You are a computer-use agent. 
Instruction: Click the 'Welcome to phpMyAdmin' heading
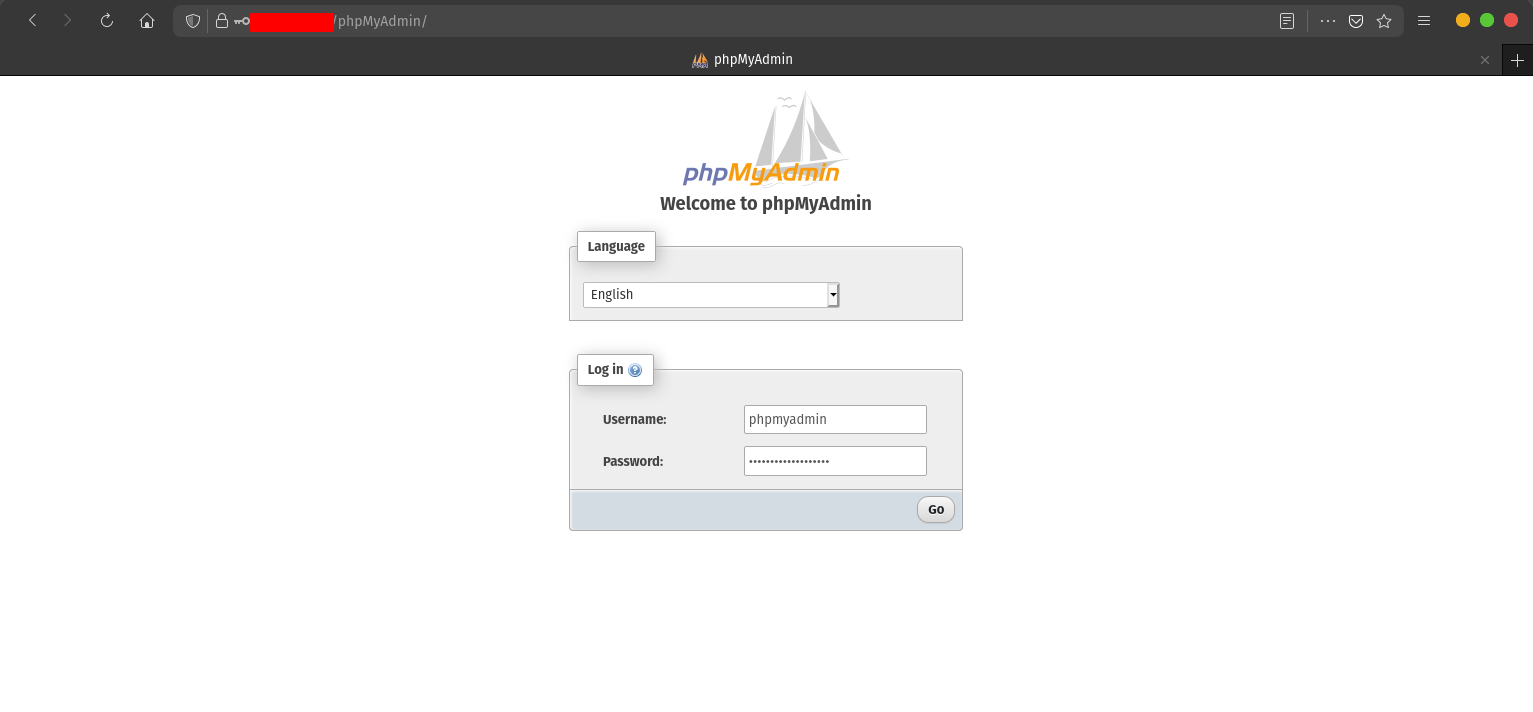[766, 203]
